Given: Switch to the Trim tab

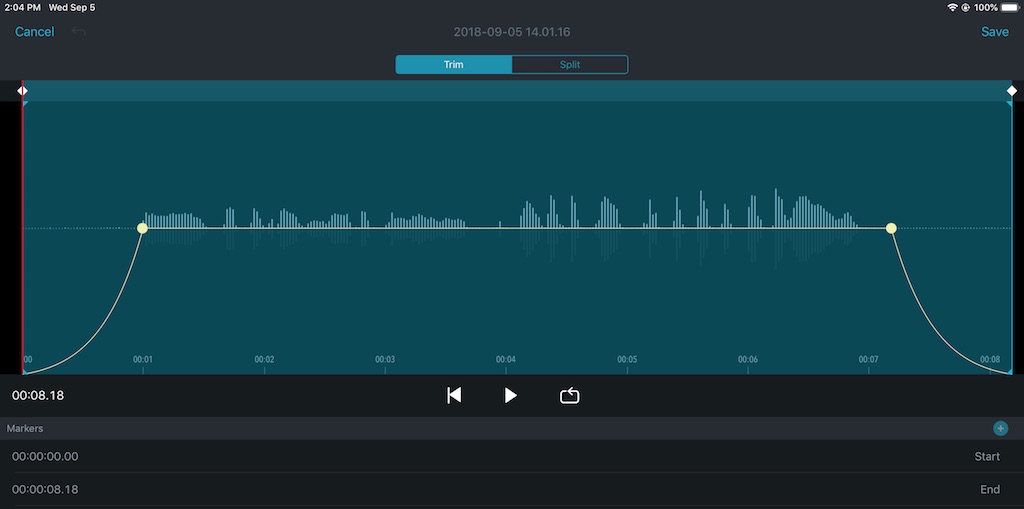Looking at the screenshot, I should click(454, 65).
